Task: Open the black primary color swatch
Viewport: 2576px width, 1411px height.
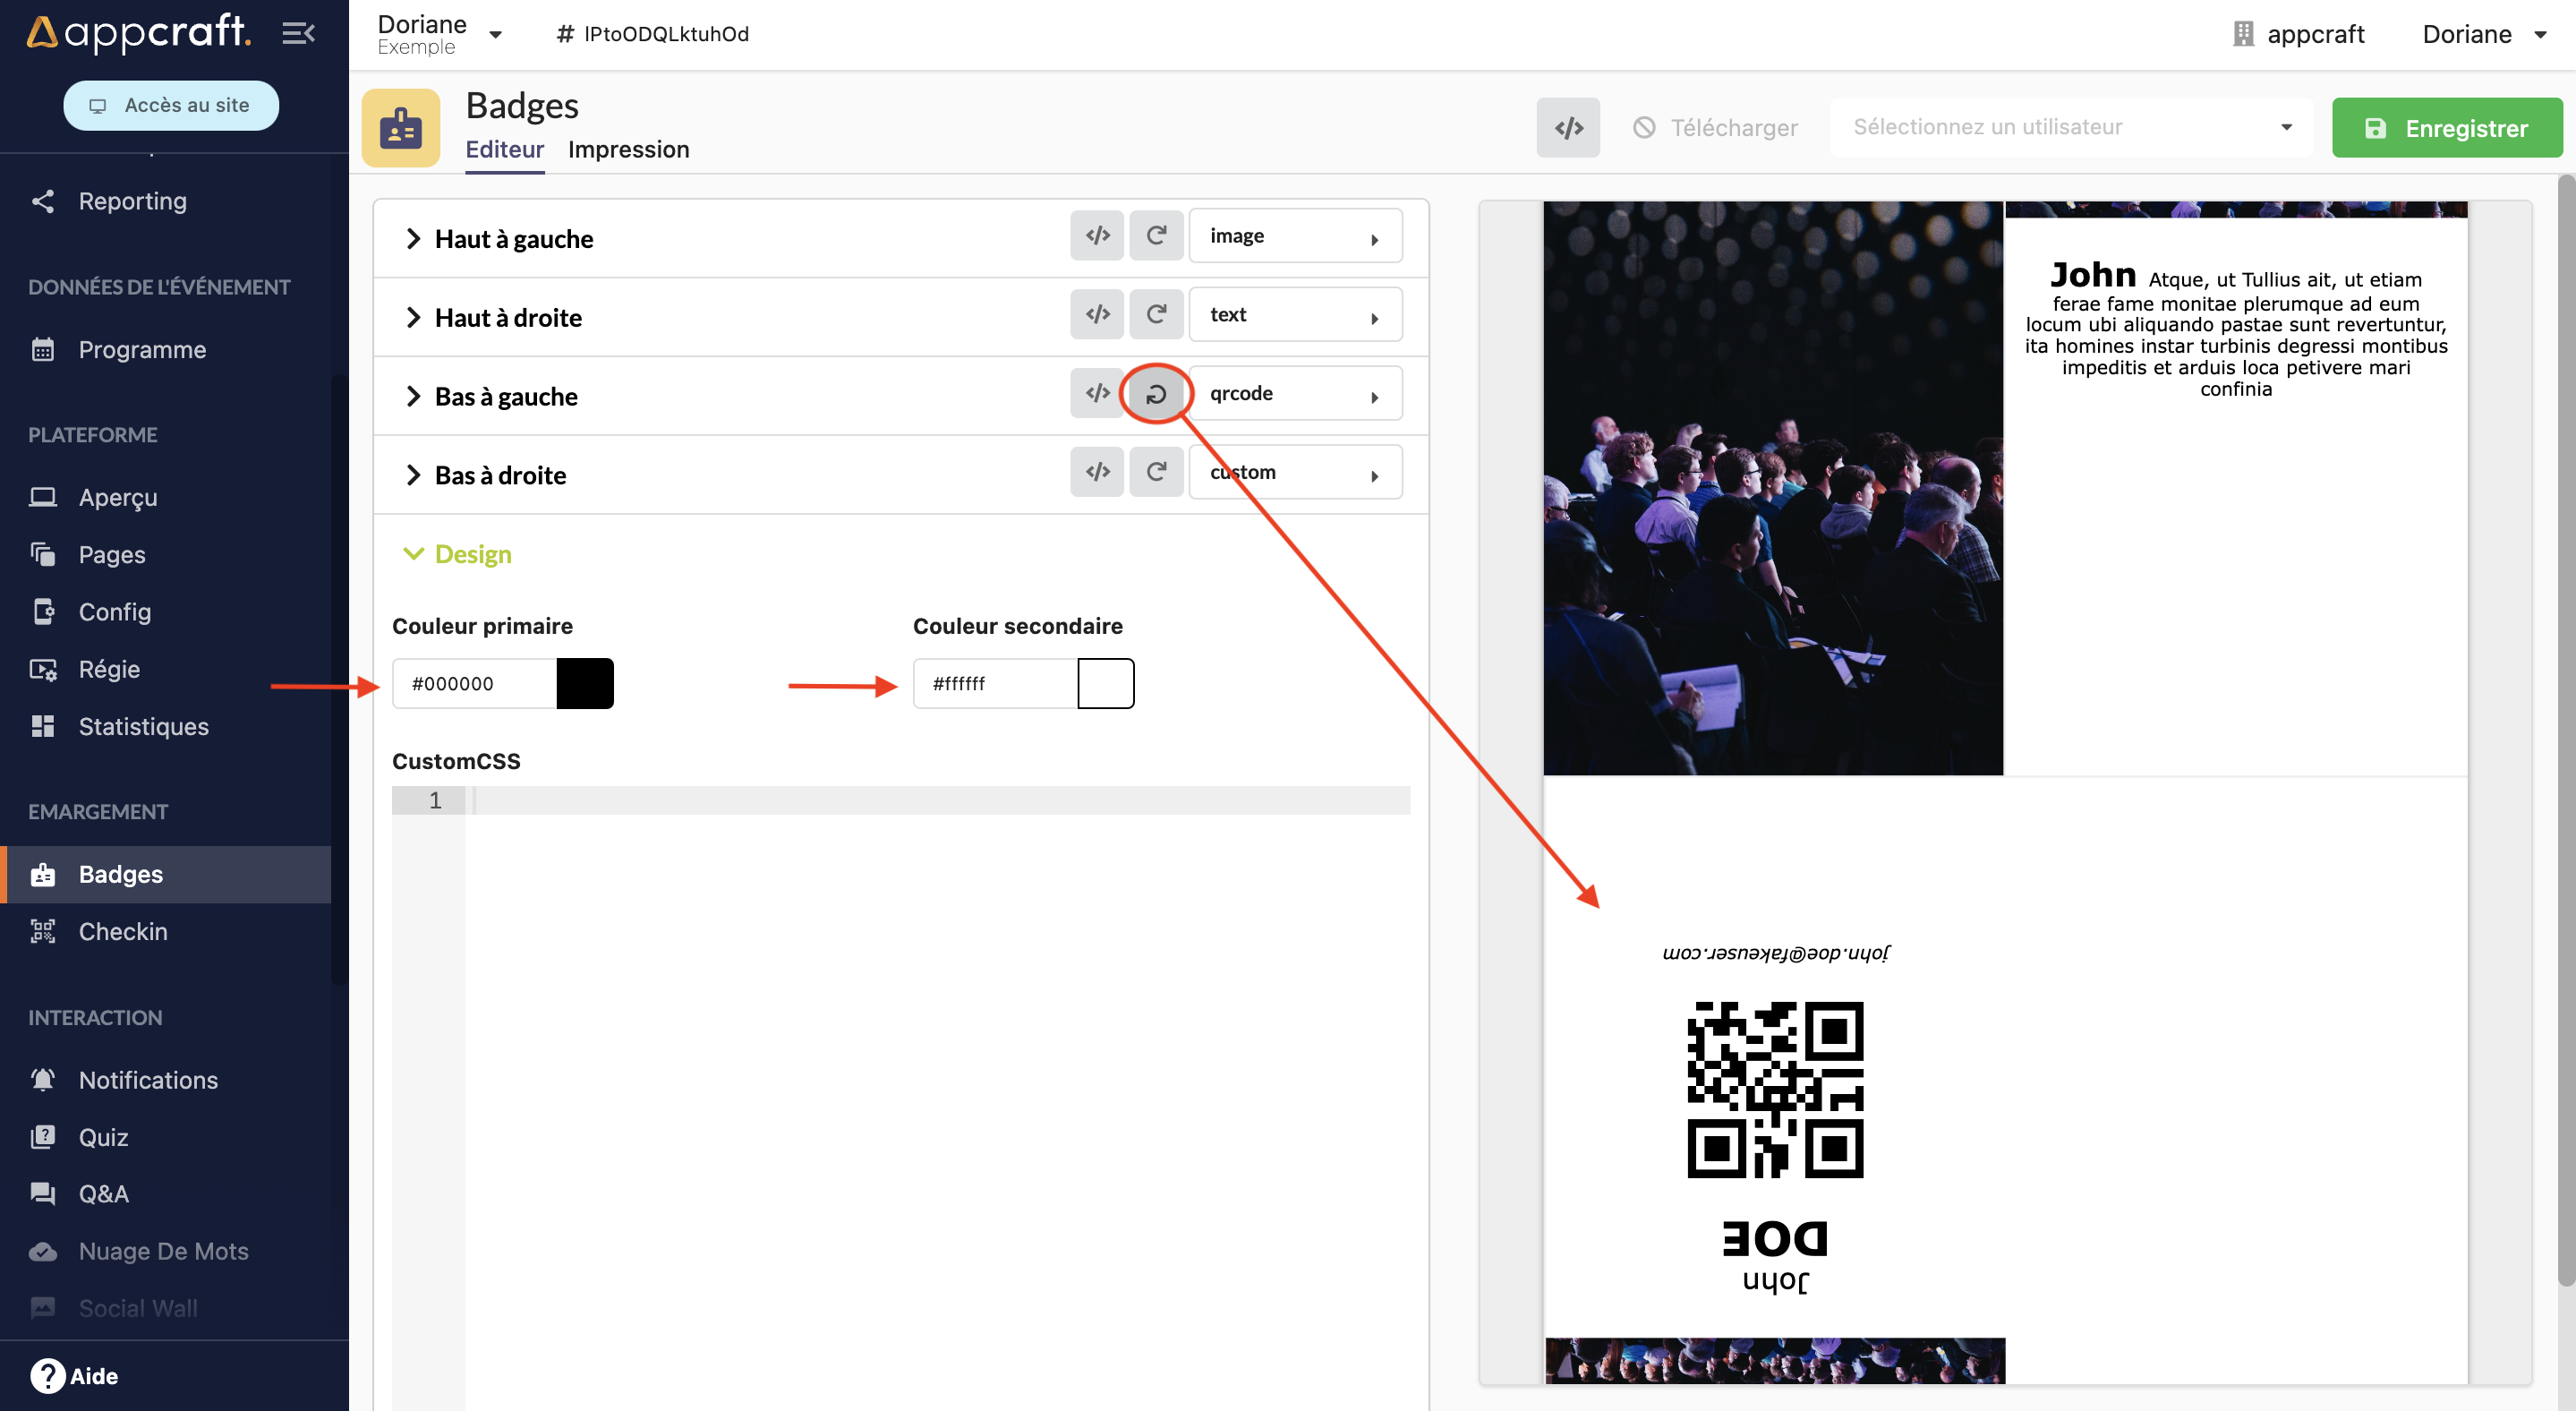Action: 584,683
